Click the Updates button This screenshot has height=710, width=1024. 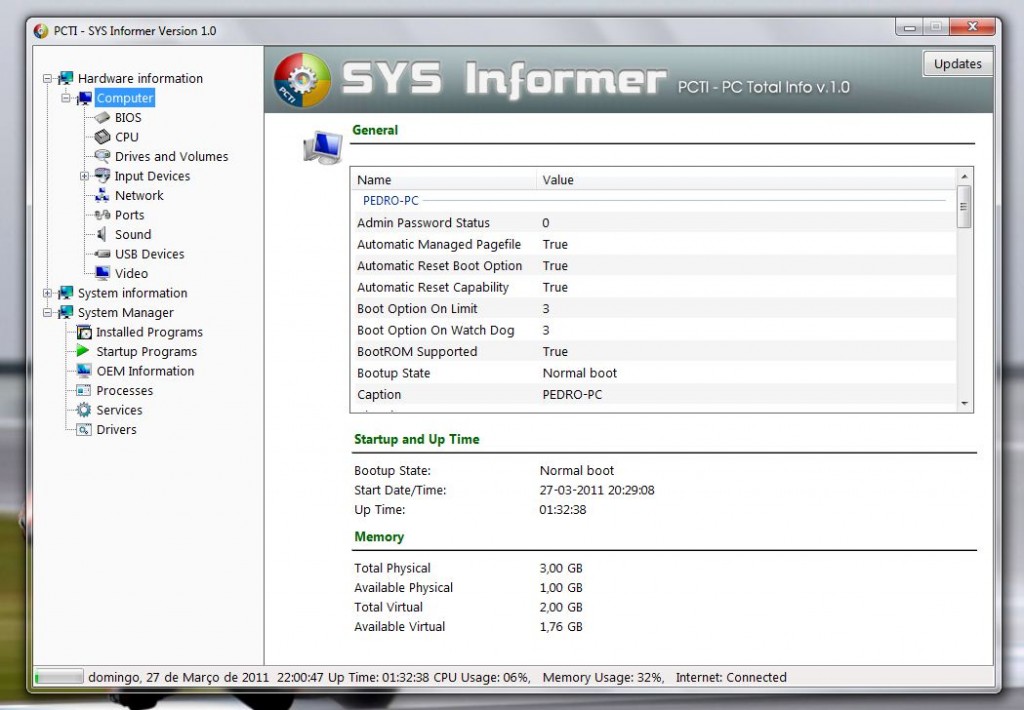[957, 63]
